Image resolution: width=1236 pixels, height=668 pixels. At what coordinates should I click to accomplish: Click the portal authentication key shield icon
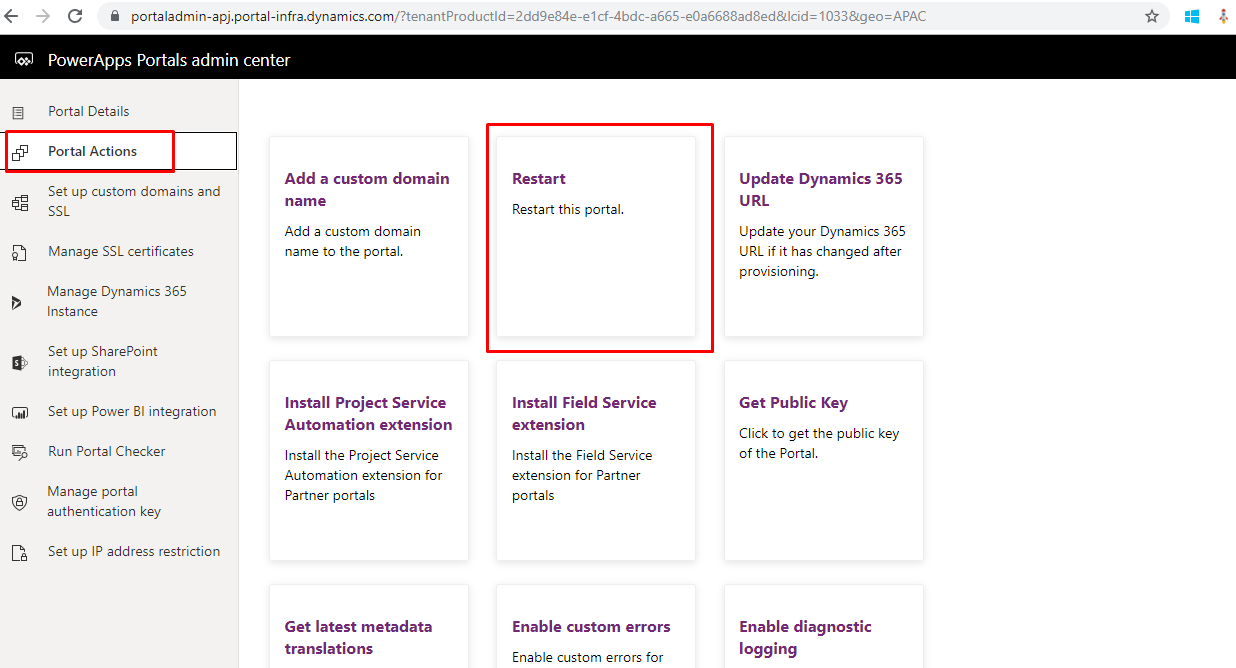[x=19, y=502]
